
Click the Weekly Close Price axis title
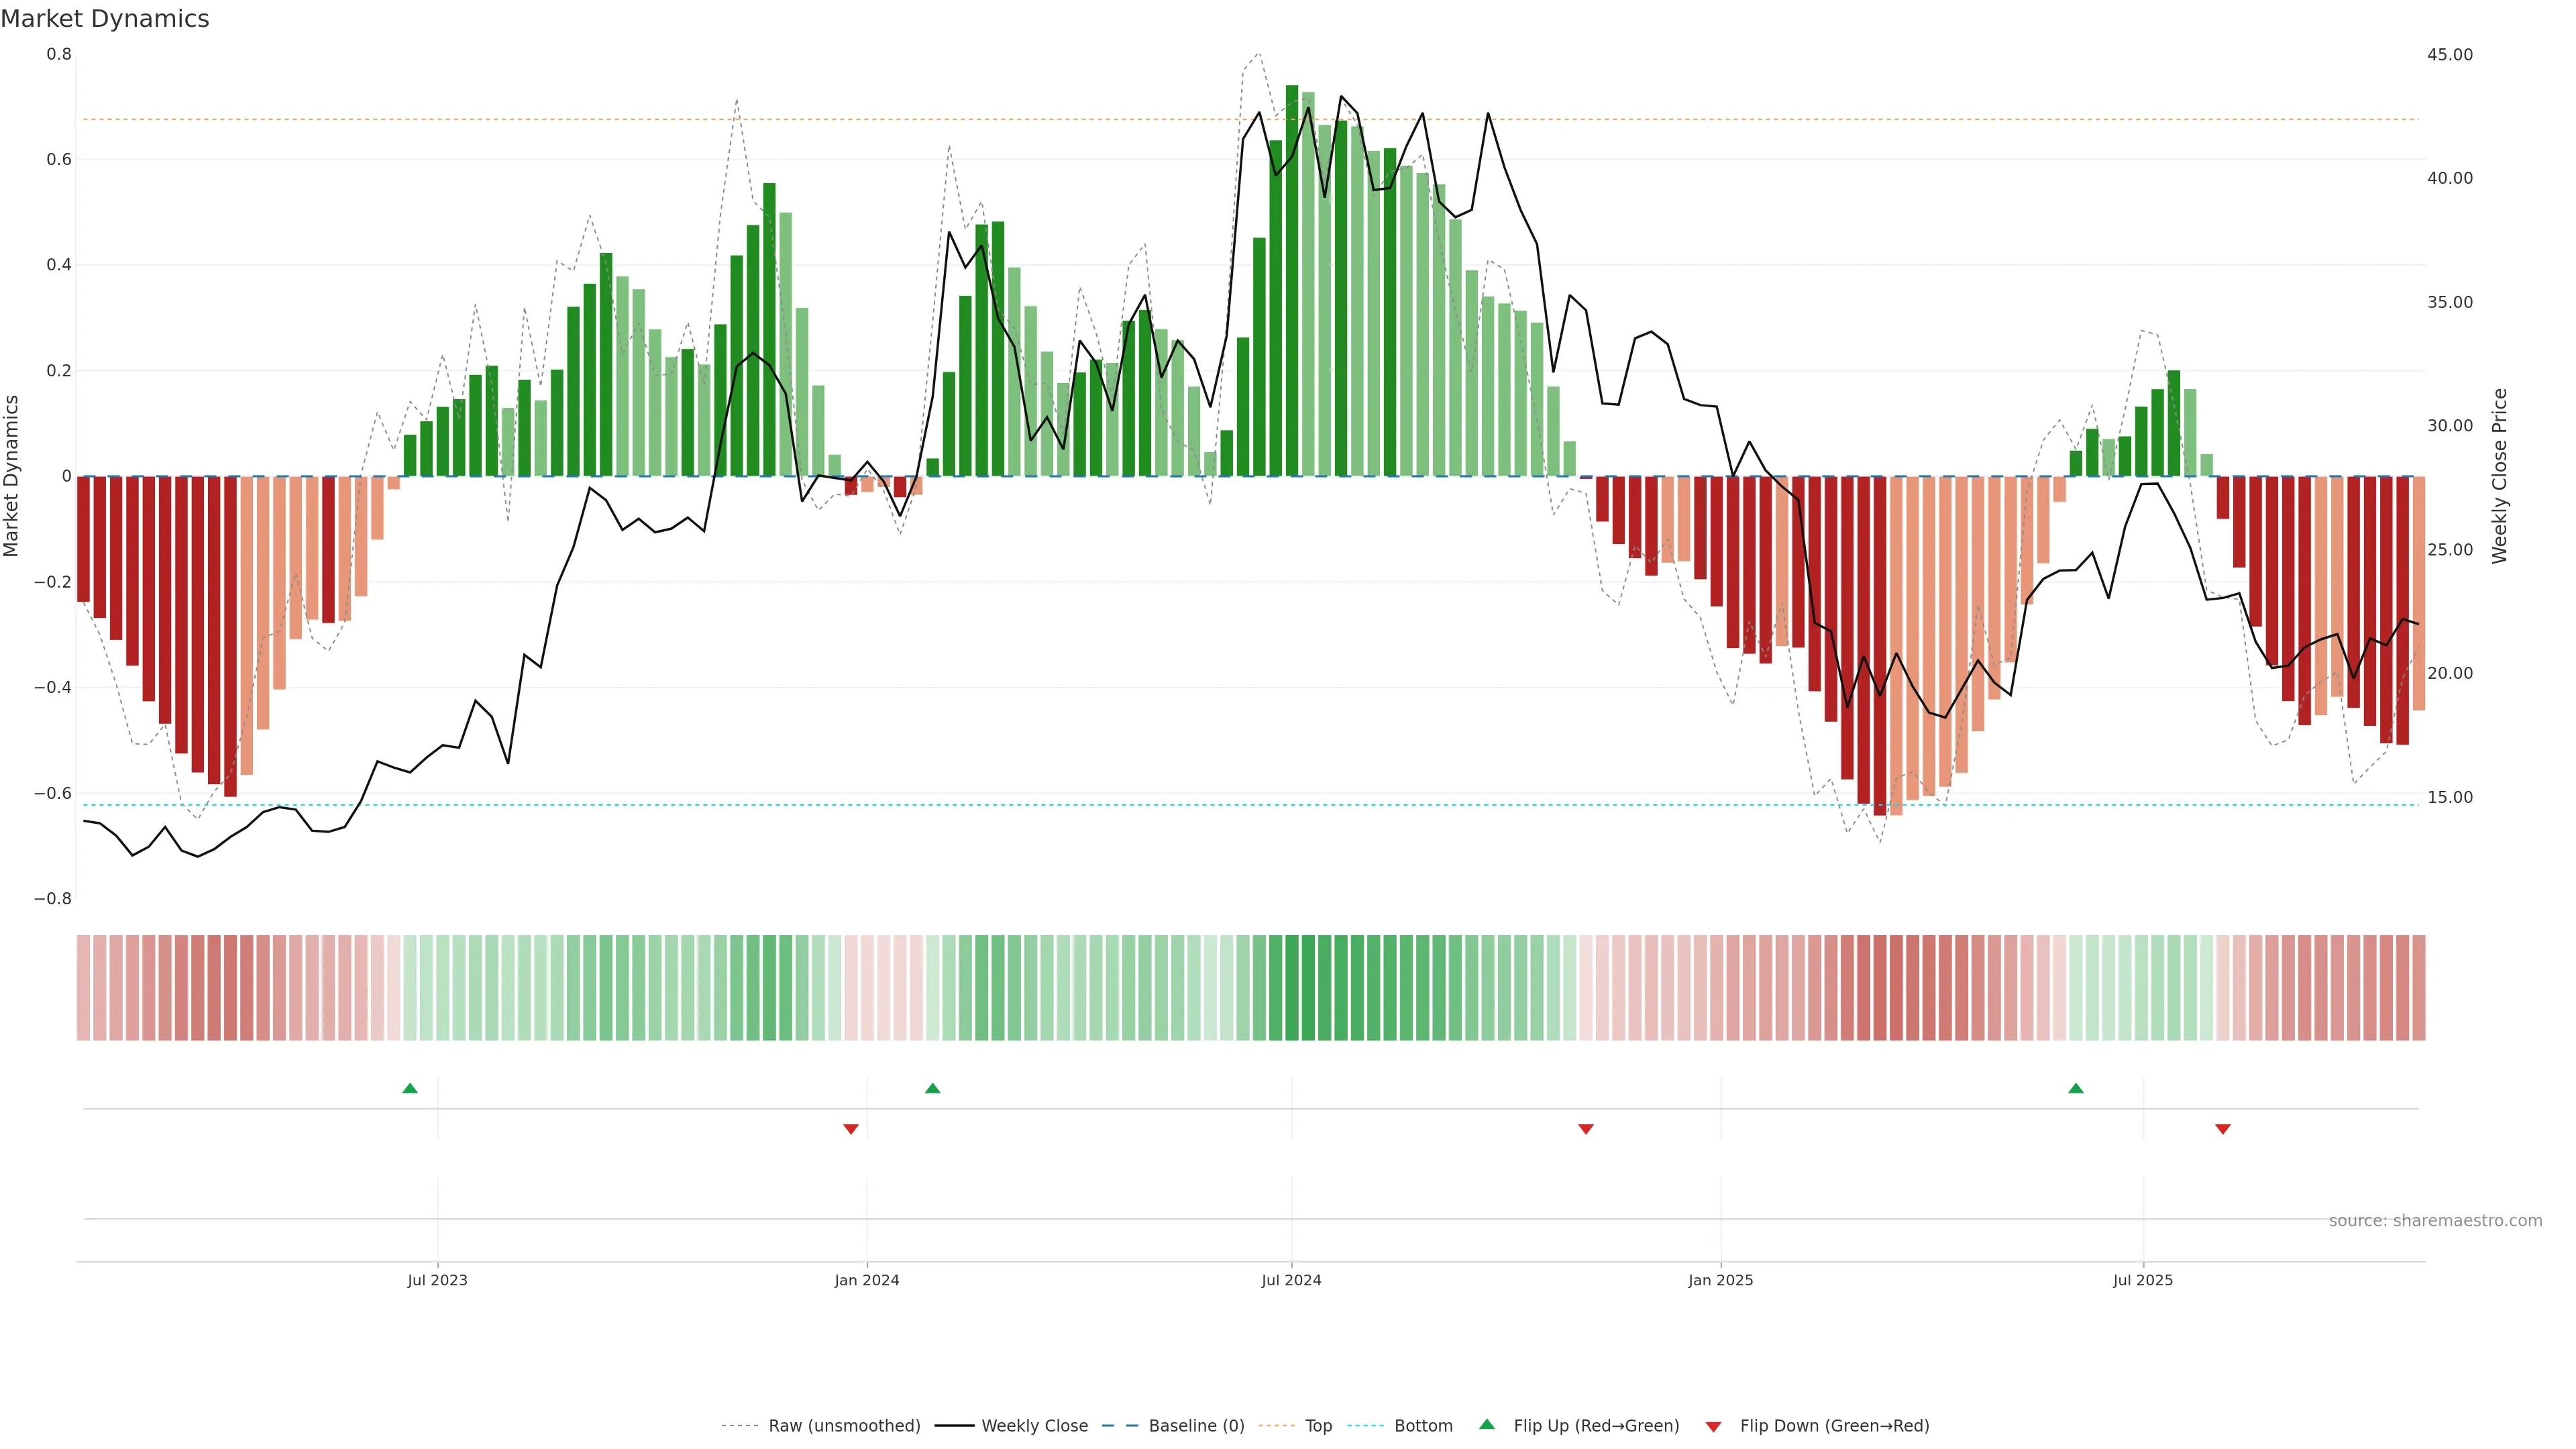2500,476
